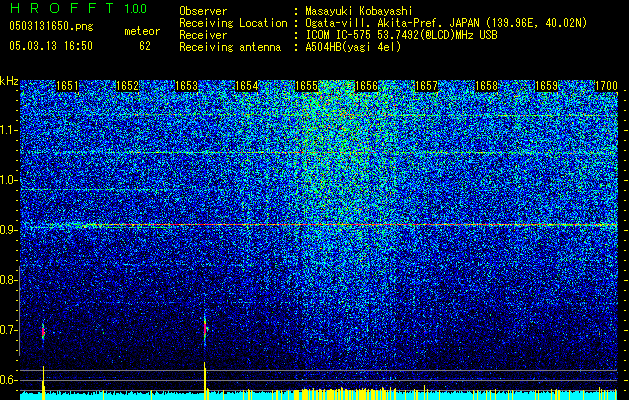Viewport: 629px width, 400px height.
Task: Click the Receiver label
Action: tap(203, 35)
